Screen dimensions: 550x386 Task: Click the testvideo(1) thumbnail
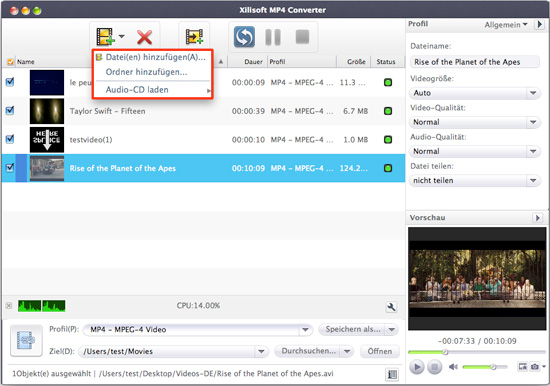click(x=47, y=140)
